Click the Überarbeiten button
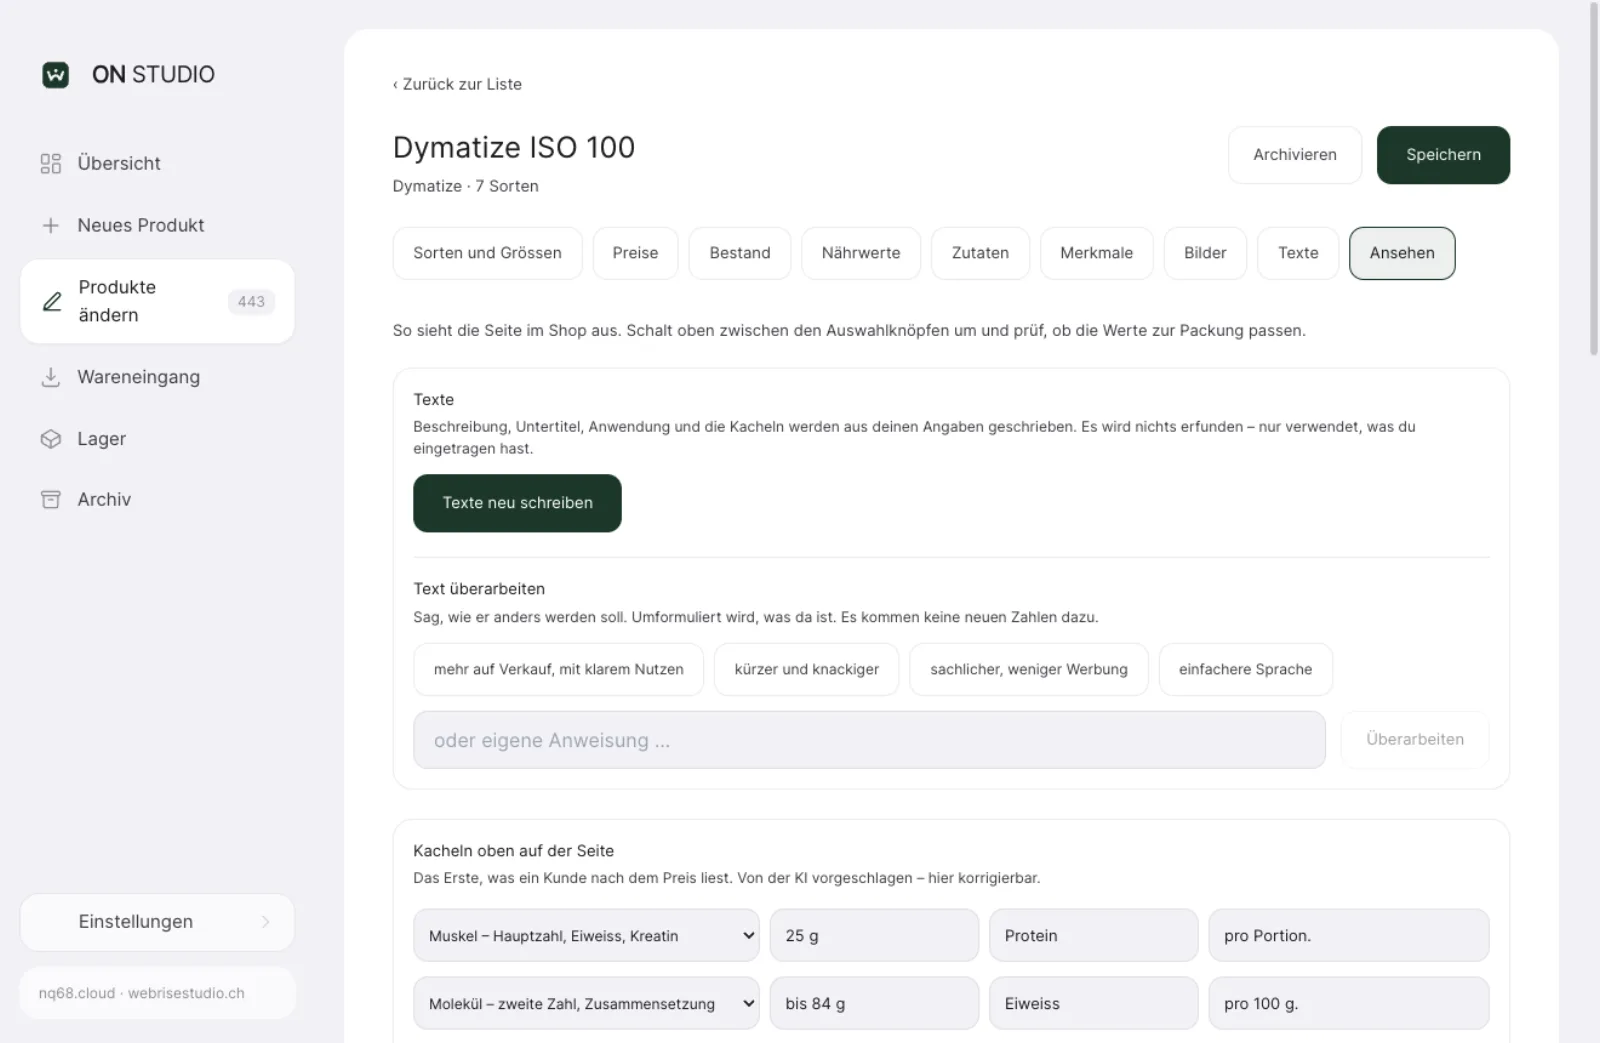Viewport: 1600px width, 1043px height. [x=1415, y=740]
